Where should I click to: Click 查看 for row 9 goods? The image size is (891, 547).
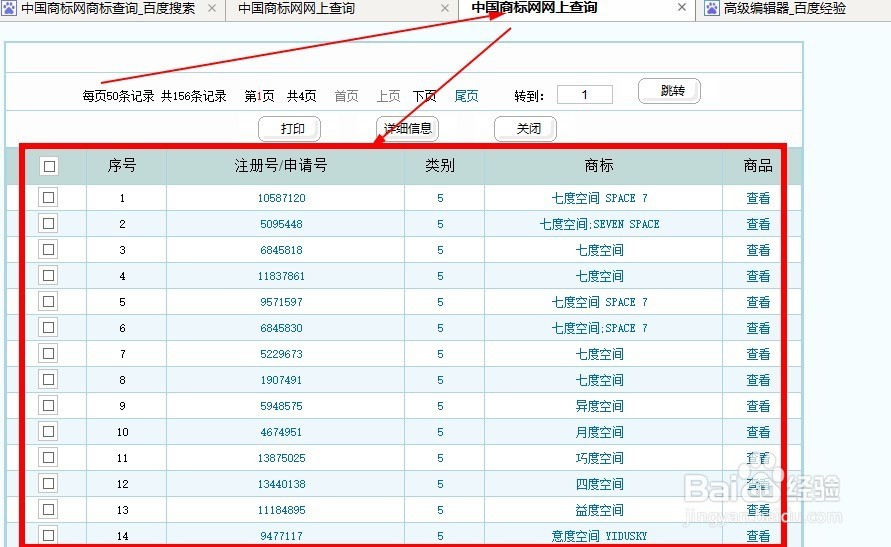tap(758, 406)
